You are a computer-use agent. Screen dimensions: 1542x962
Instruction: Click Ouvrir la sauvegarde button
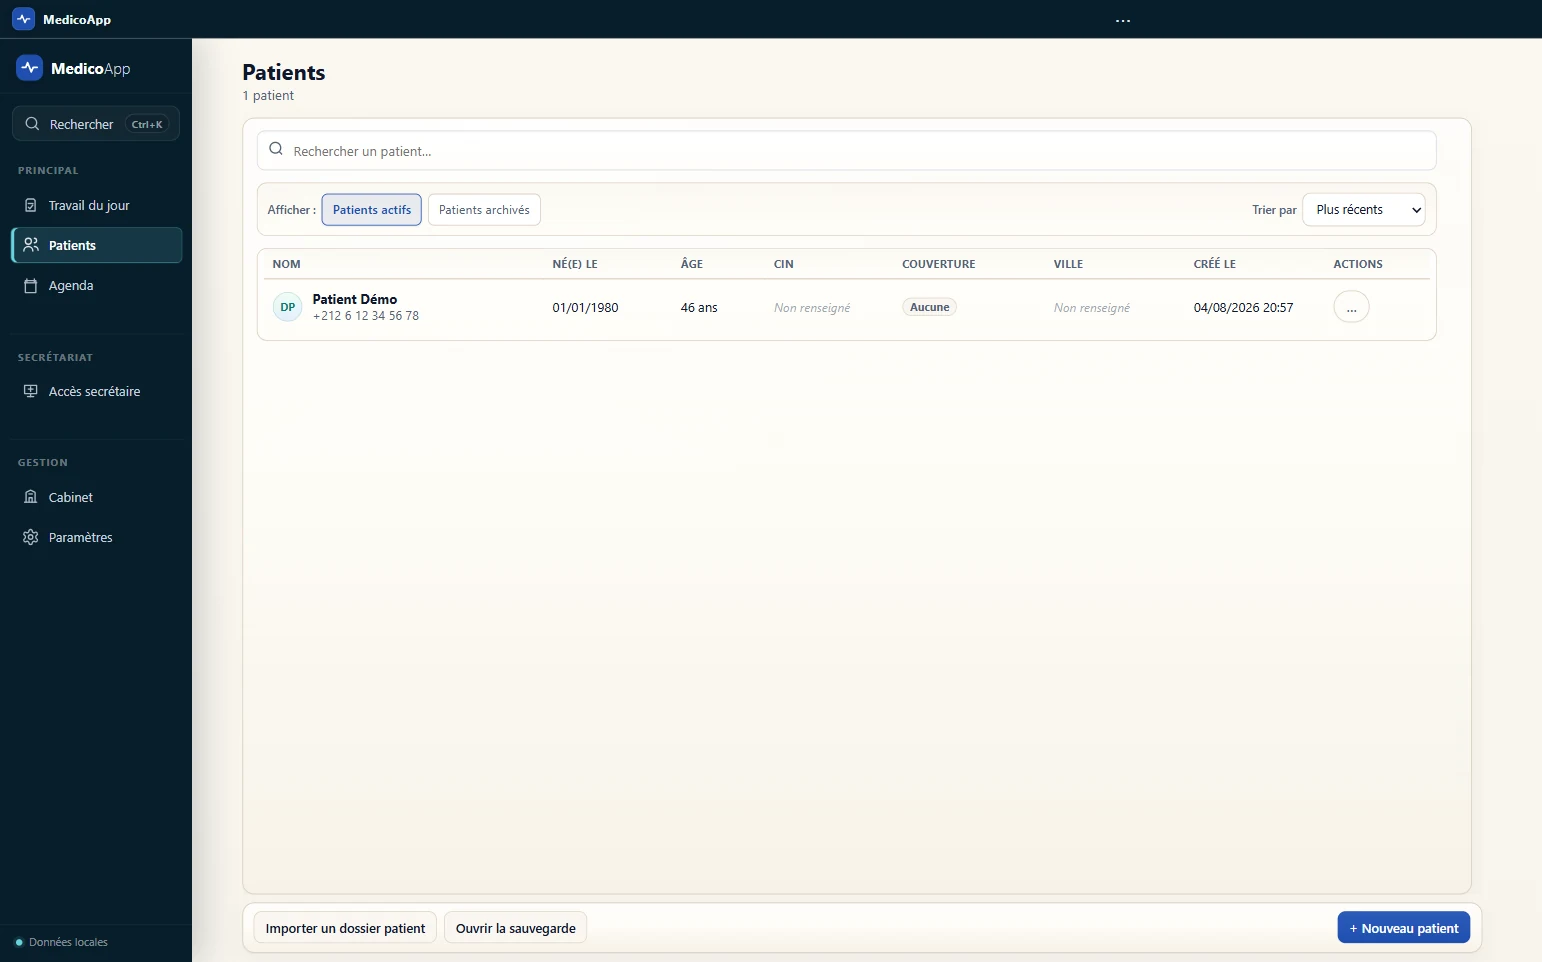coord(516,928)
